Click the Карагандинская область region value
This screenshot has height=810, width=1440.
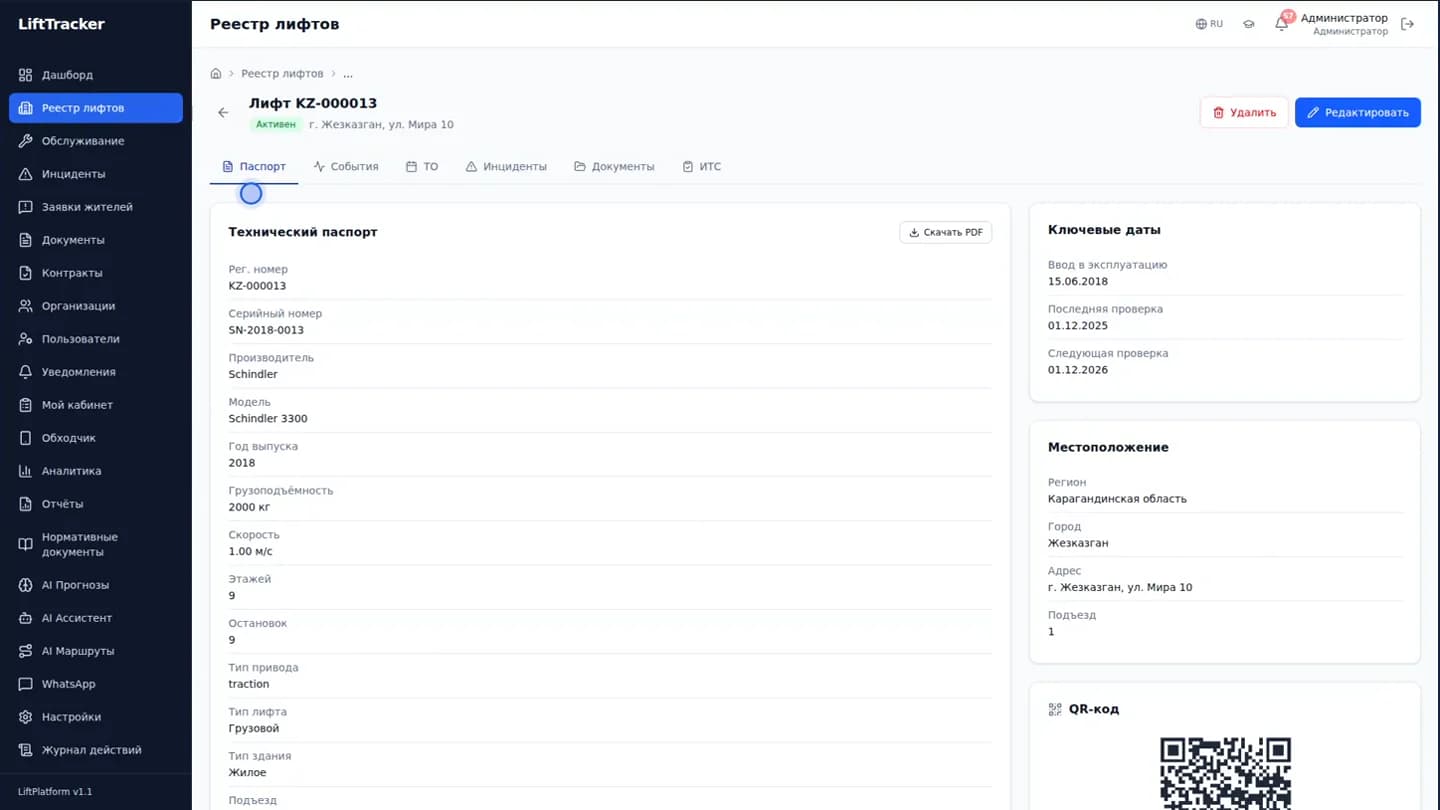point(1117,499)
